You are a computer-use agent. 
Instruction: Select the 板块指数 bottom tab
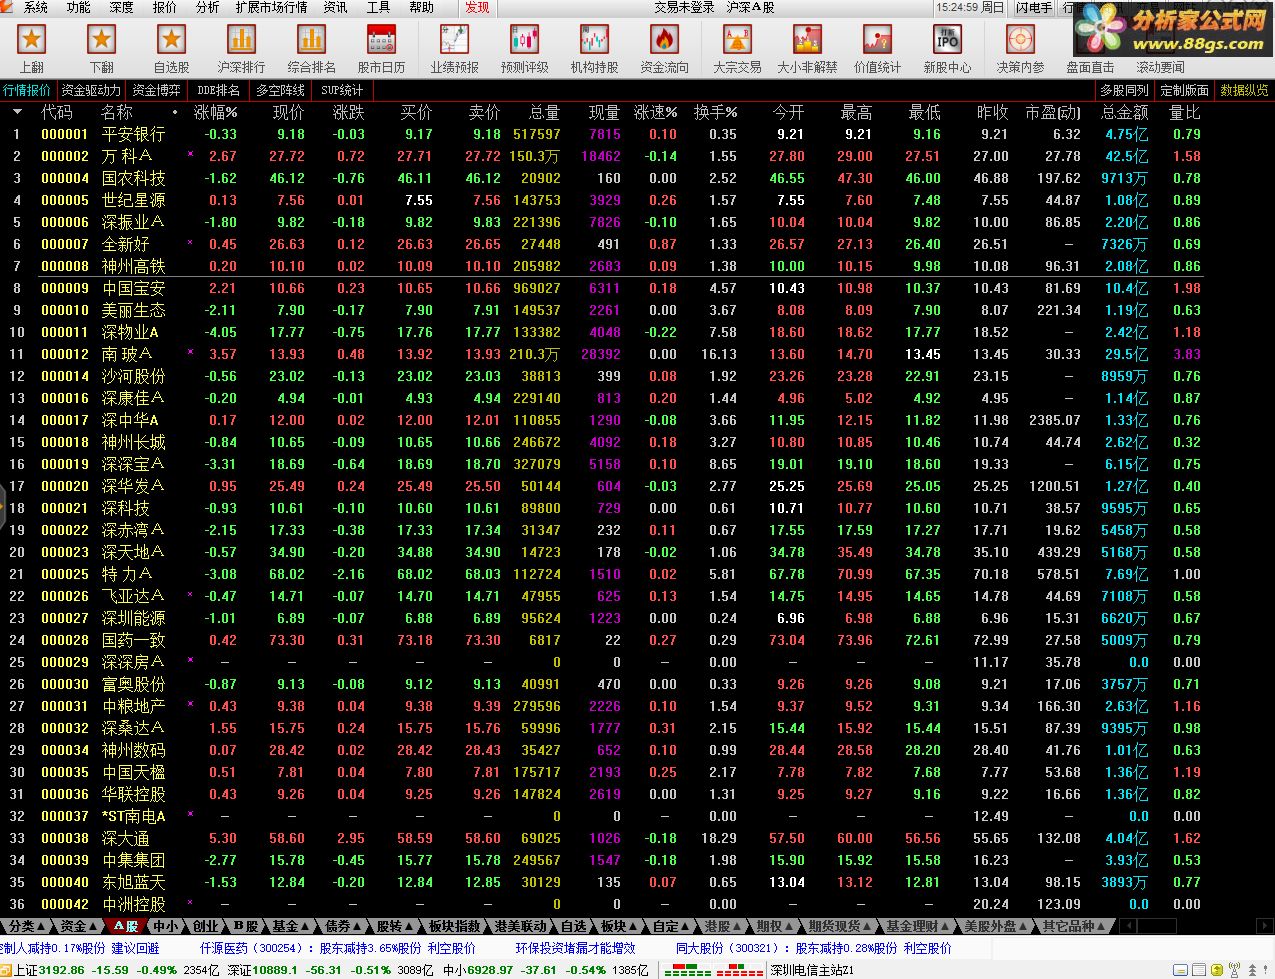[455, 926]
